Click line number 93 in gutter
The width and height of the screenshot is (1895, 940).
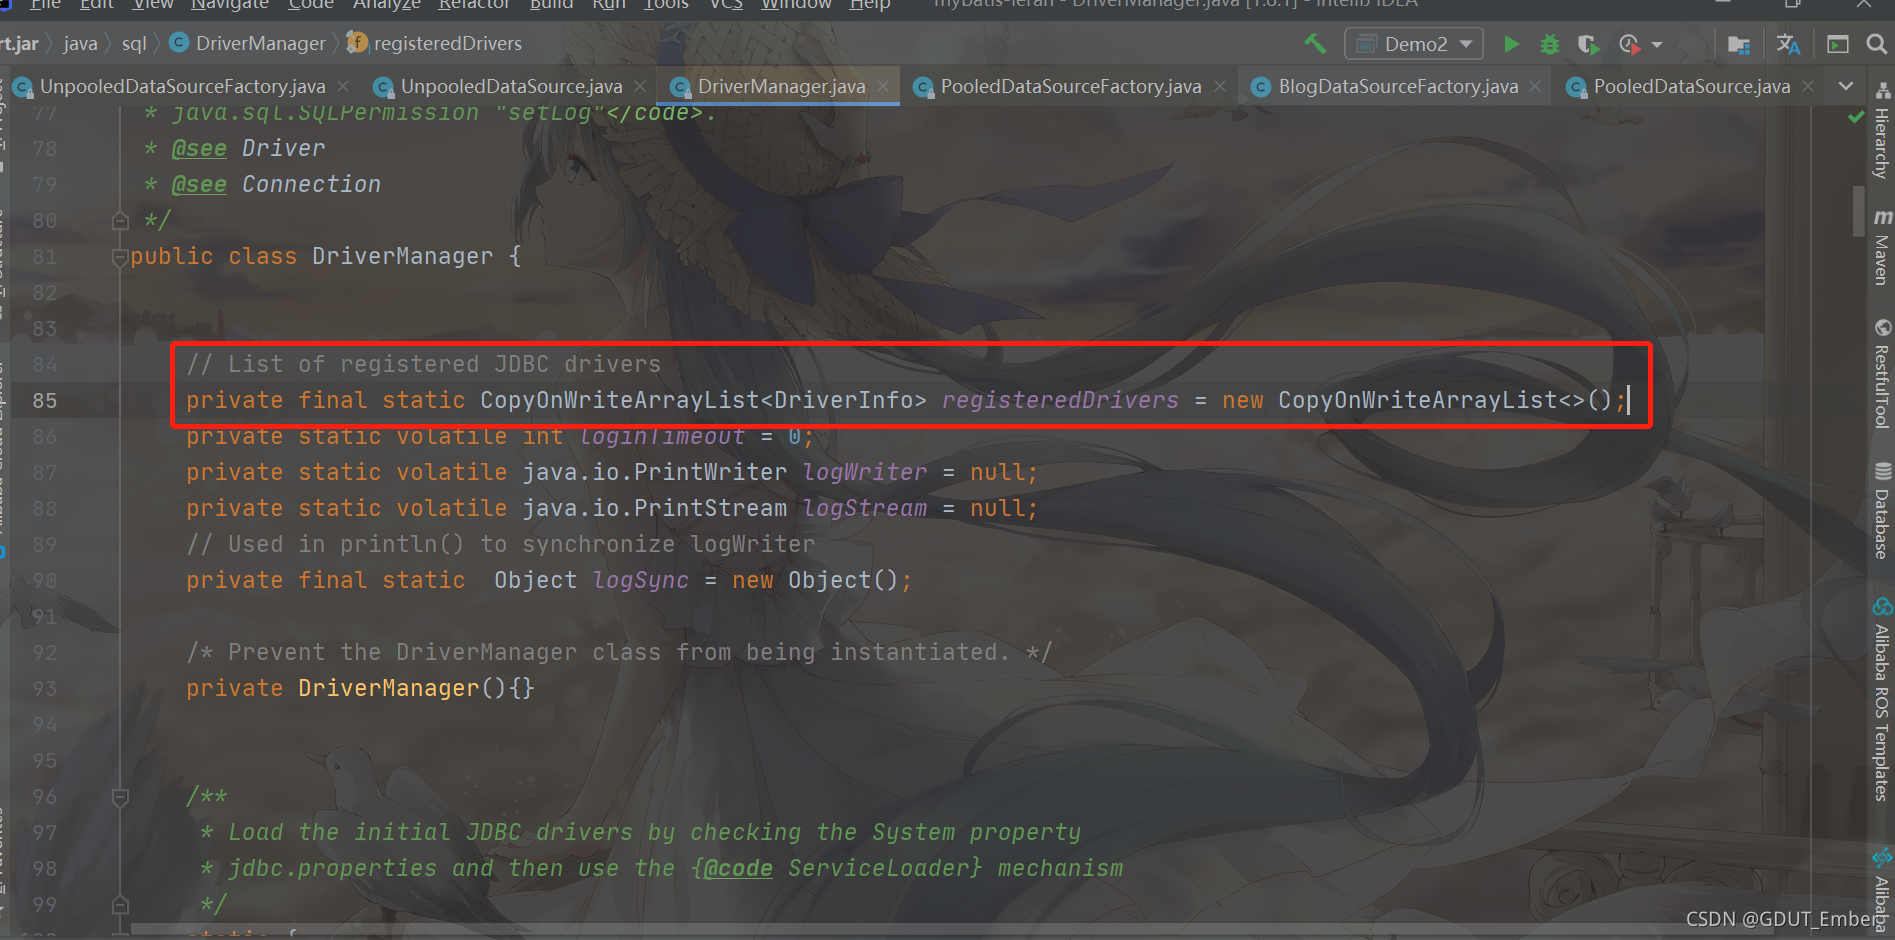point(44,689)
